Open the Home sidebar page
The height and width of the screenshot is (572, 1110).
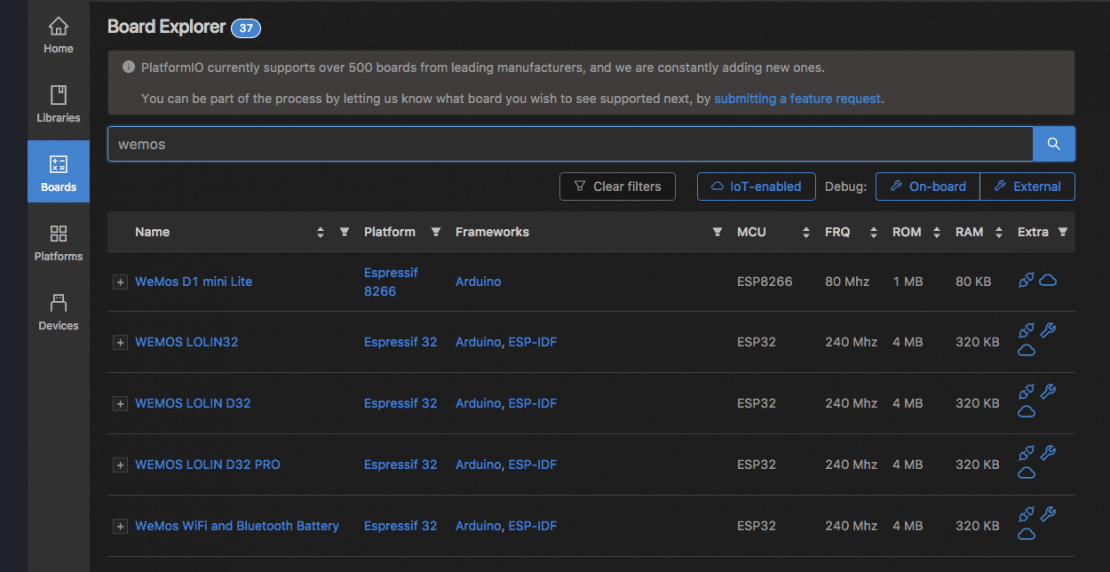tap(58, 36)
